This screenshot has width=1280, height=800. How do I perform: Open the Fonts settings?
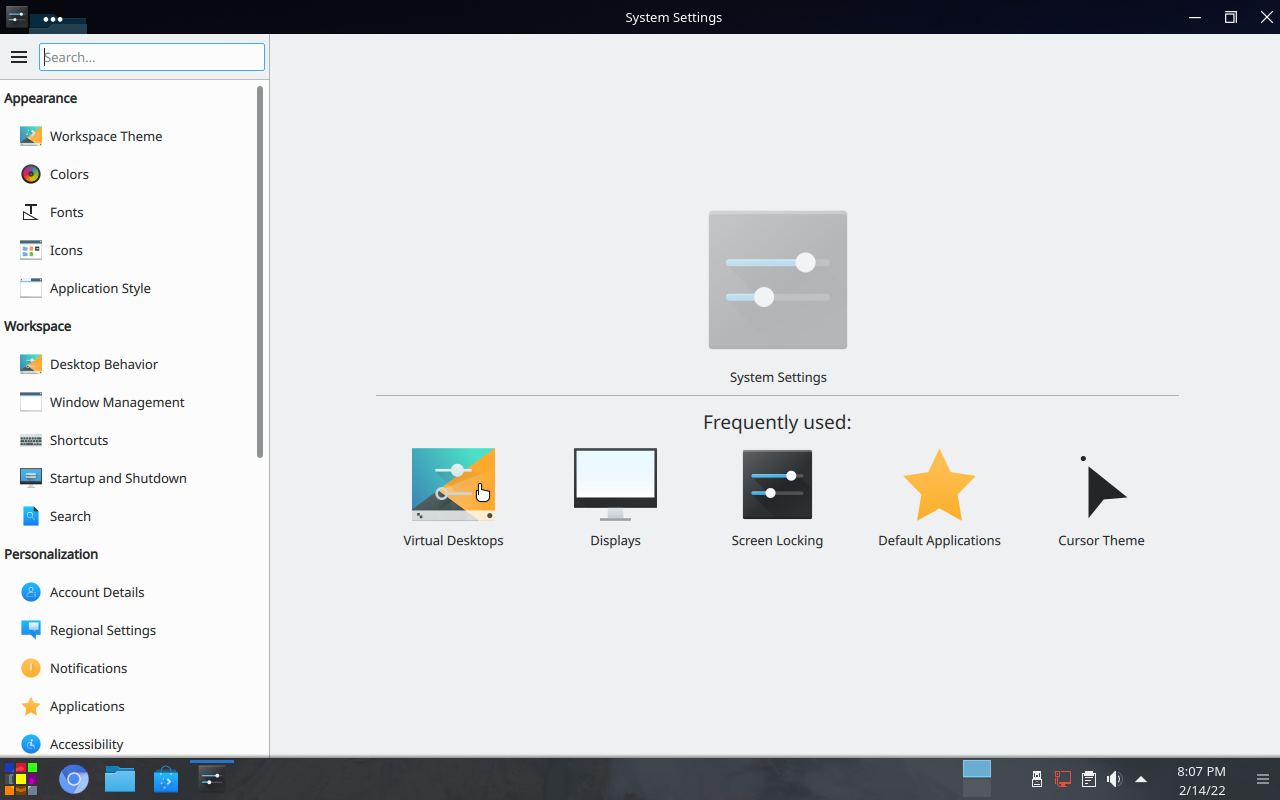coord(134,212)
